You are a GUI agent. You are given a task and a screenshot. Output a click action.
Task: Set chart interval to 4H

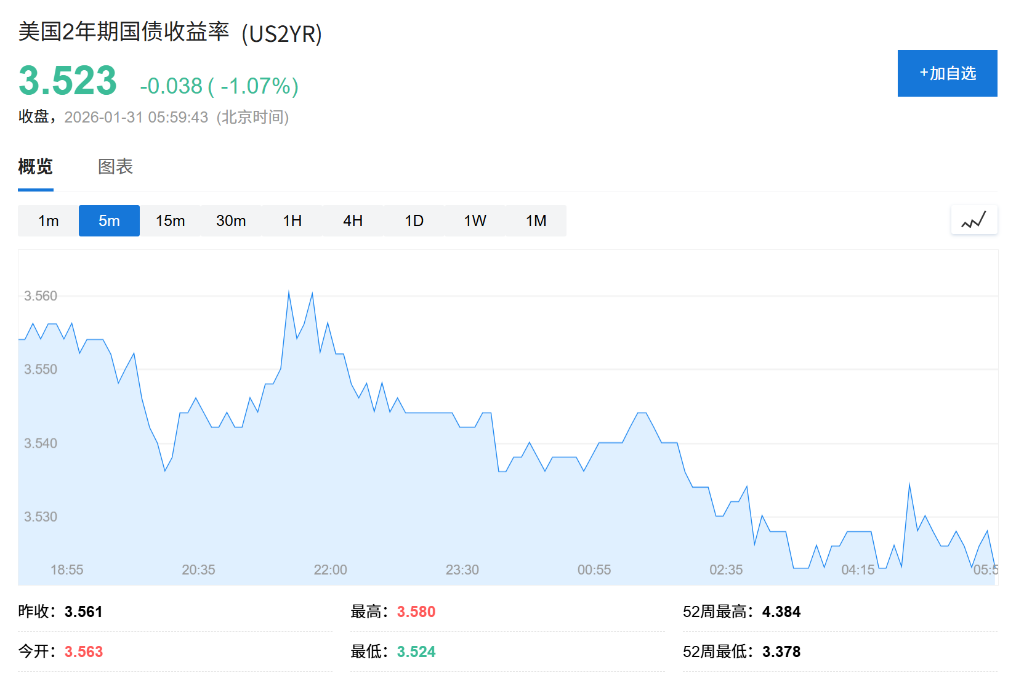point(353,221)
